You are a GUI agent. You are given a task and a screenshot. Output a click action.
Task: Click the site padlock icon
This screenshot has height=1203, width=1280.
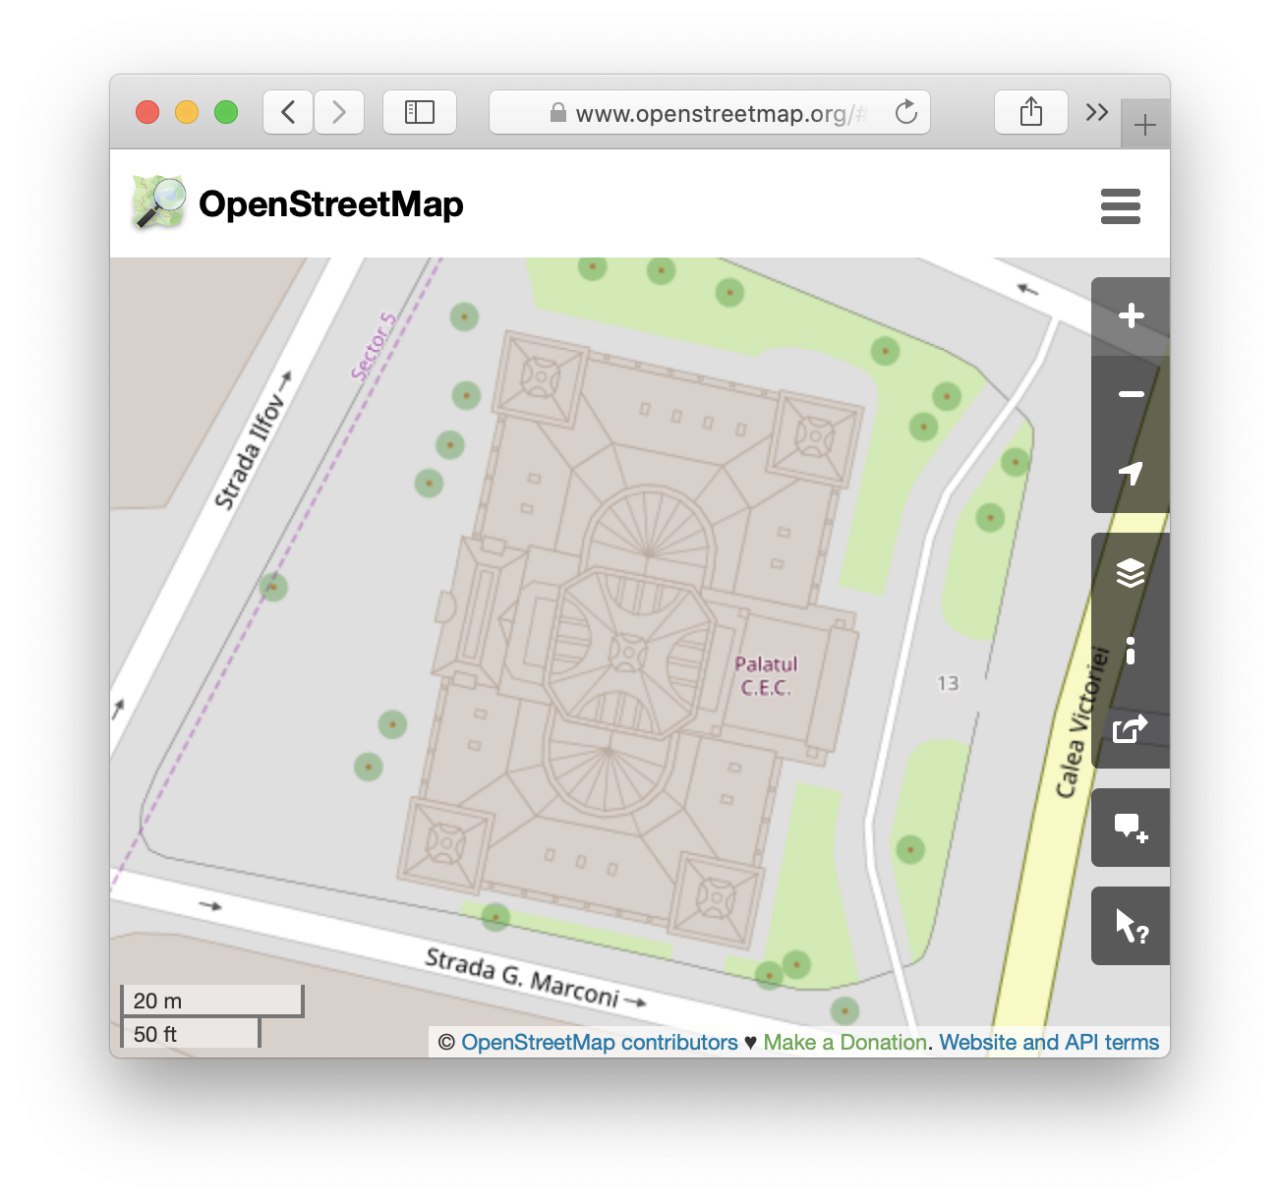click(558, 113)
